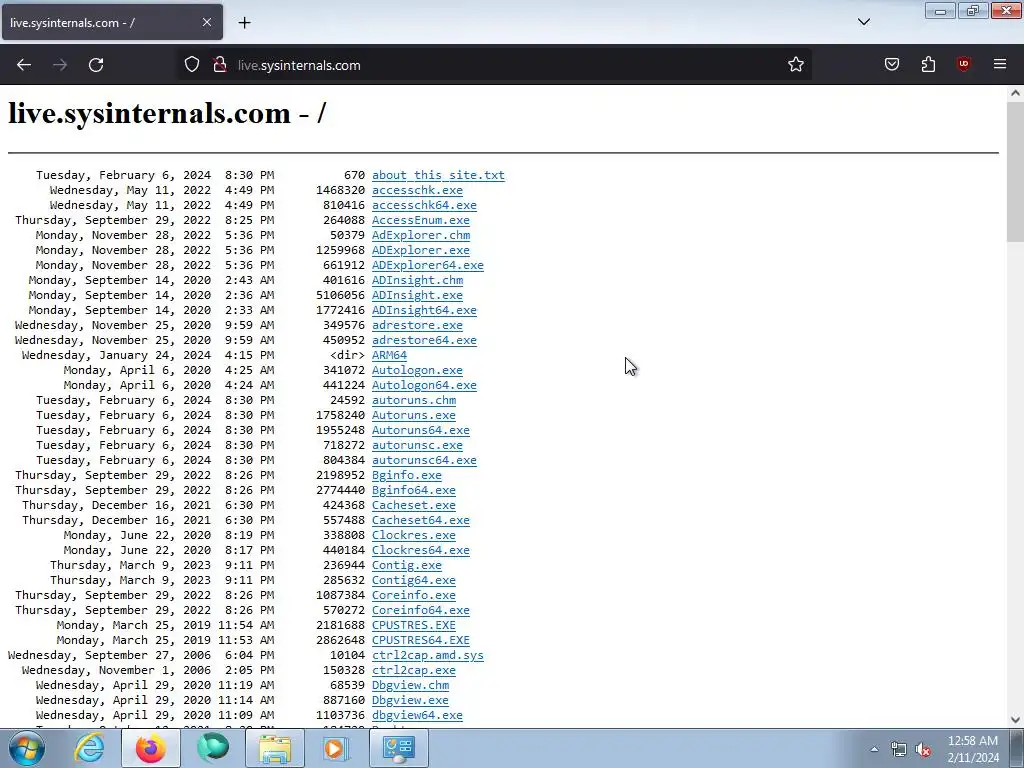Screen dimensions: 1024x768
Task: Download AccessEnum.exe
Action: point(421,220)
